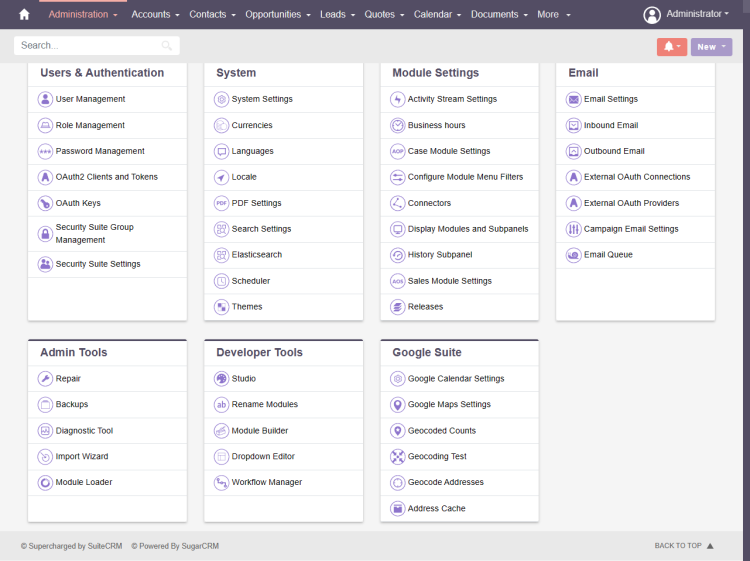Expand the New button dropdown
This screenshot has width=750, height=561.
click(711, 47)
